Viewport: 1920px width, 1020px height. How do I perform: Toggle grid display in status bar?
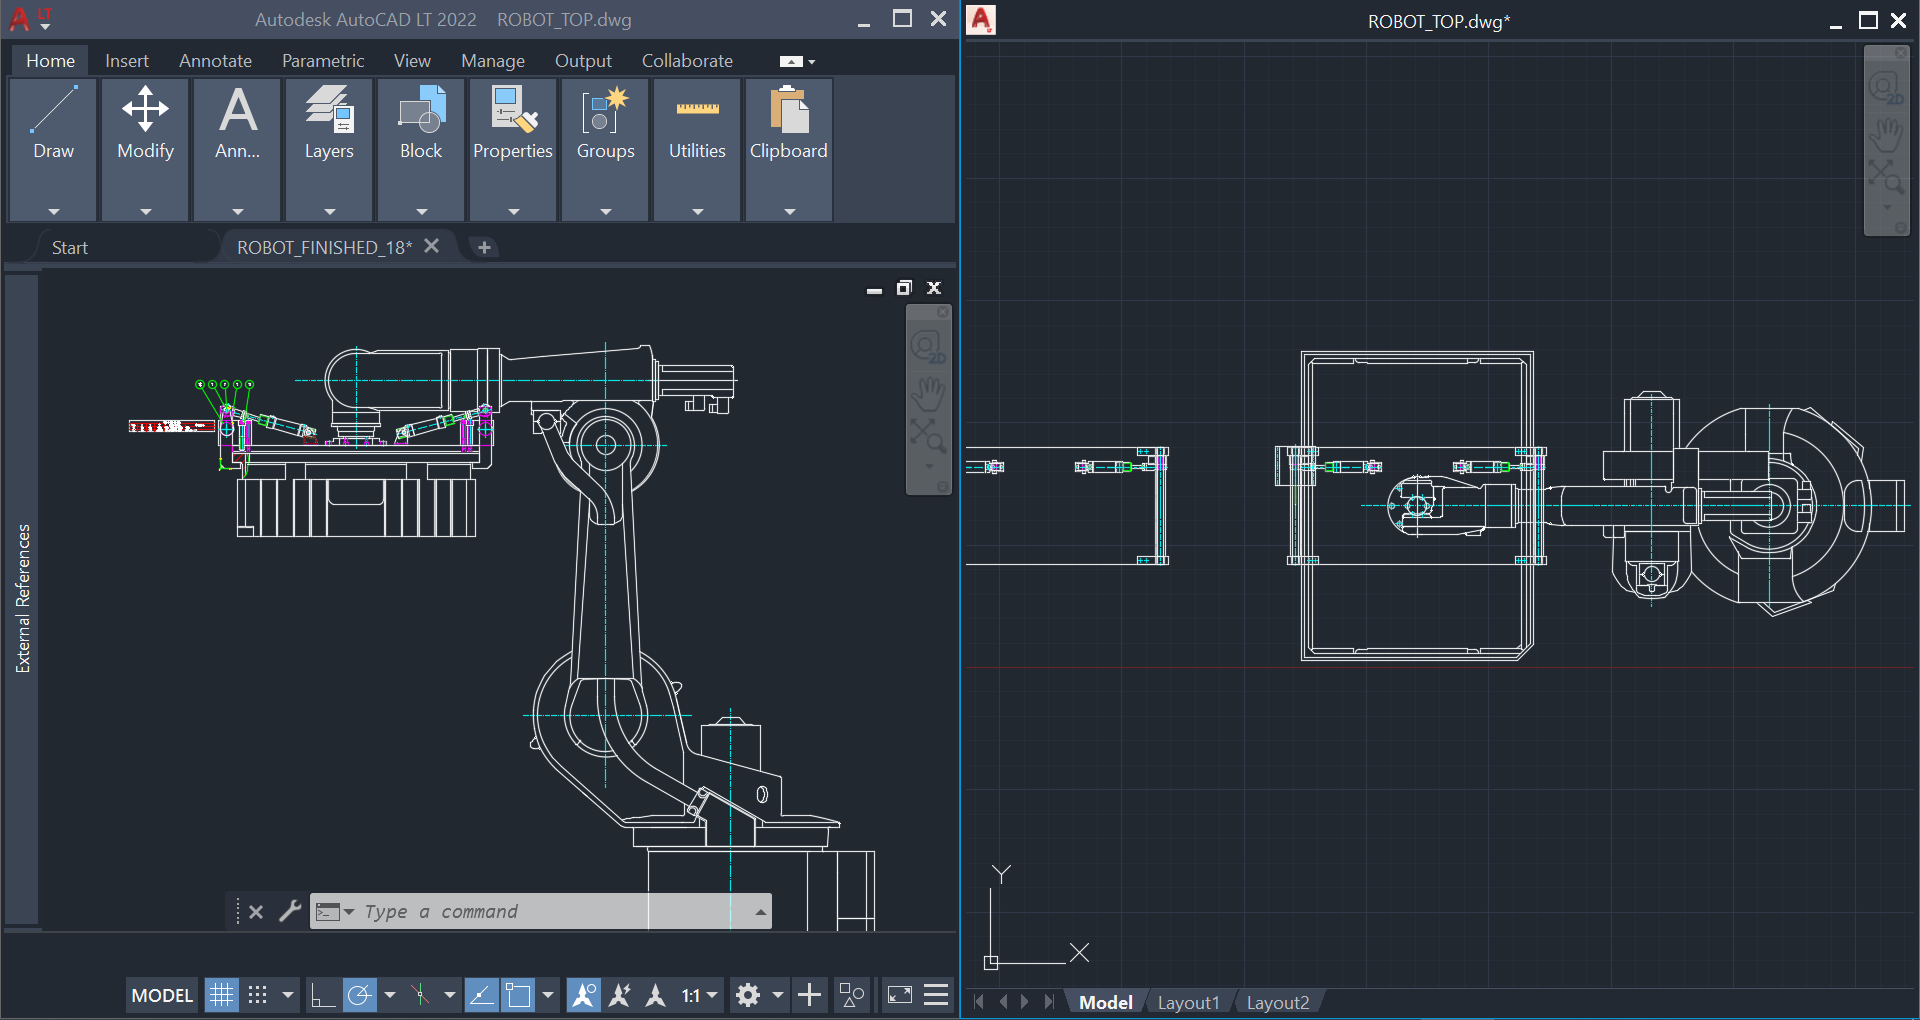click(221, 994)
